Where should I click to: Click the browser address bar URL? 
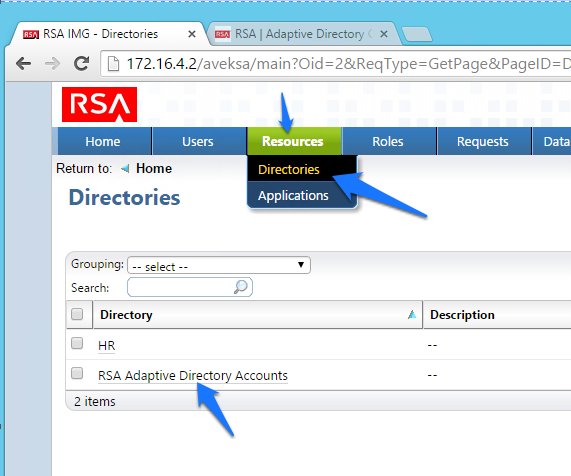click(x=335, y=64)
